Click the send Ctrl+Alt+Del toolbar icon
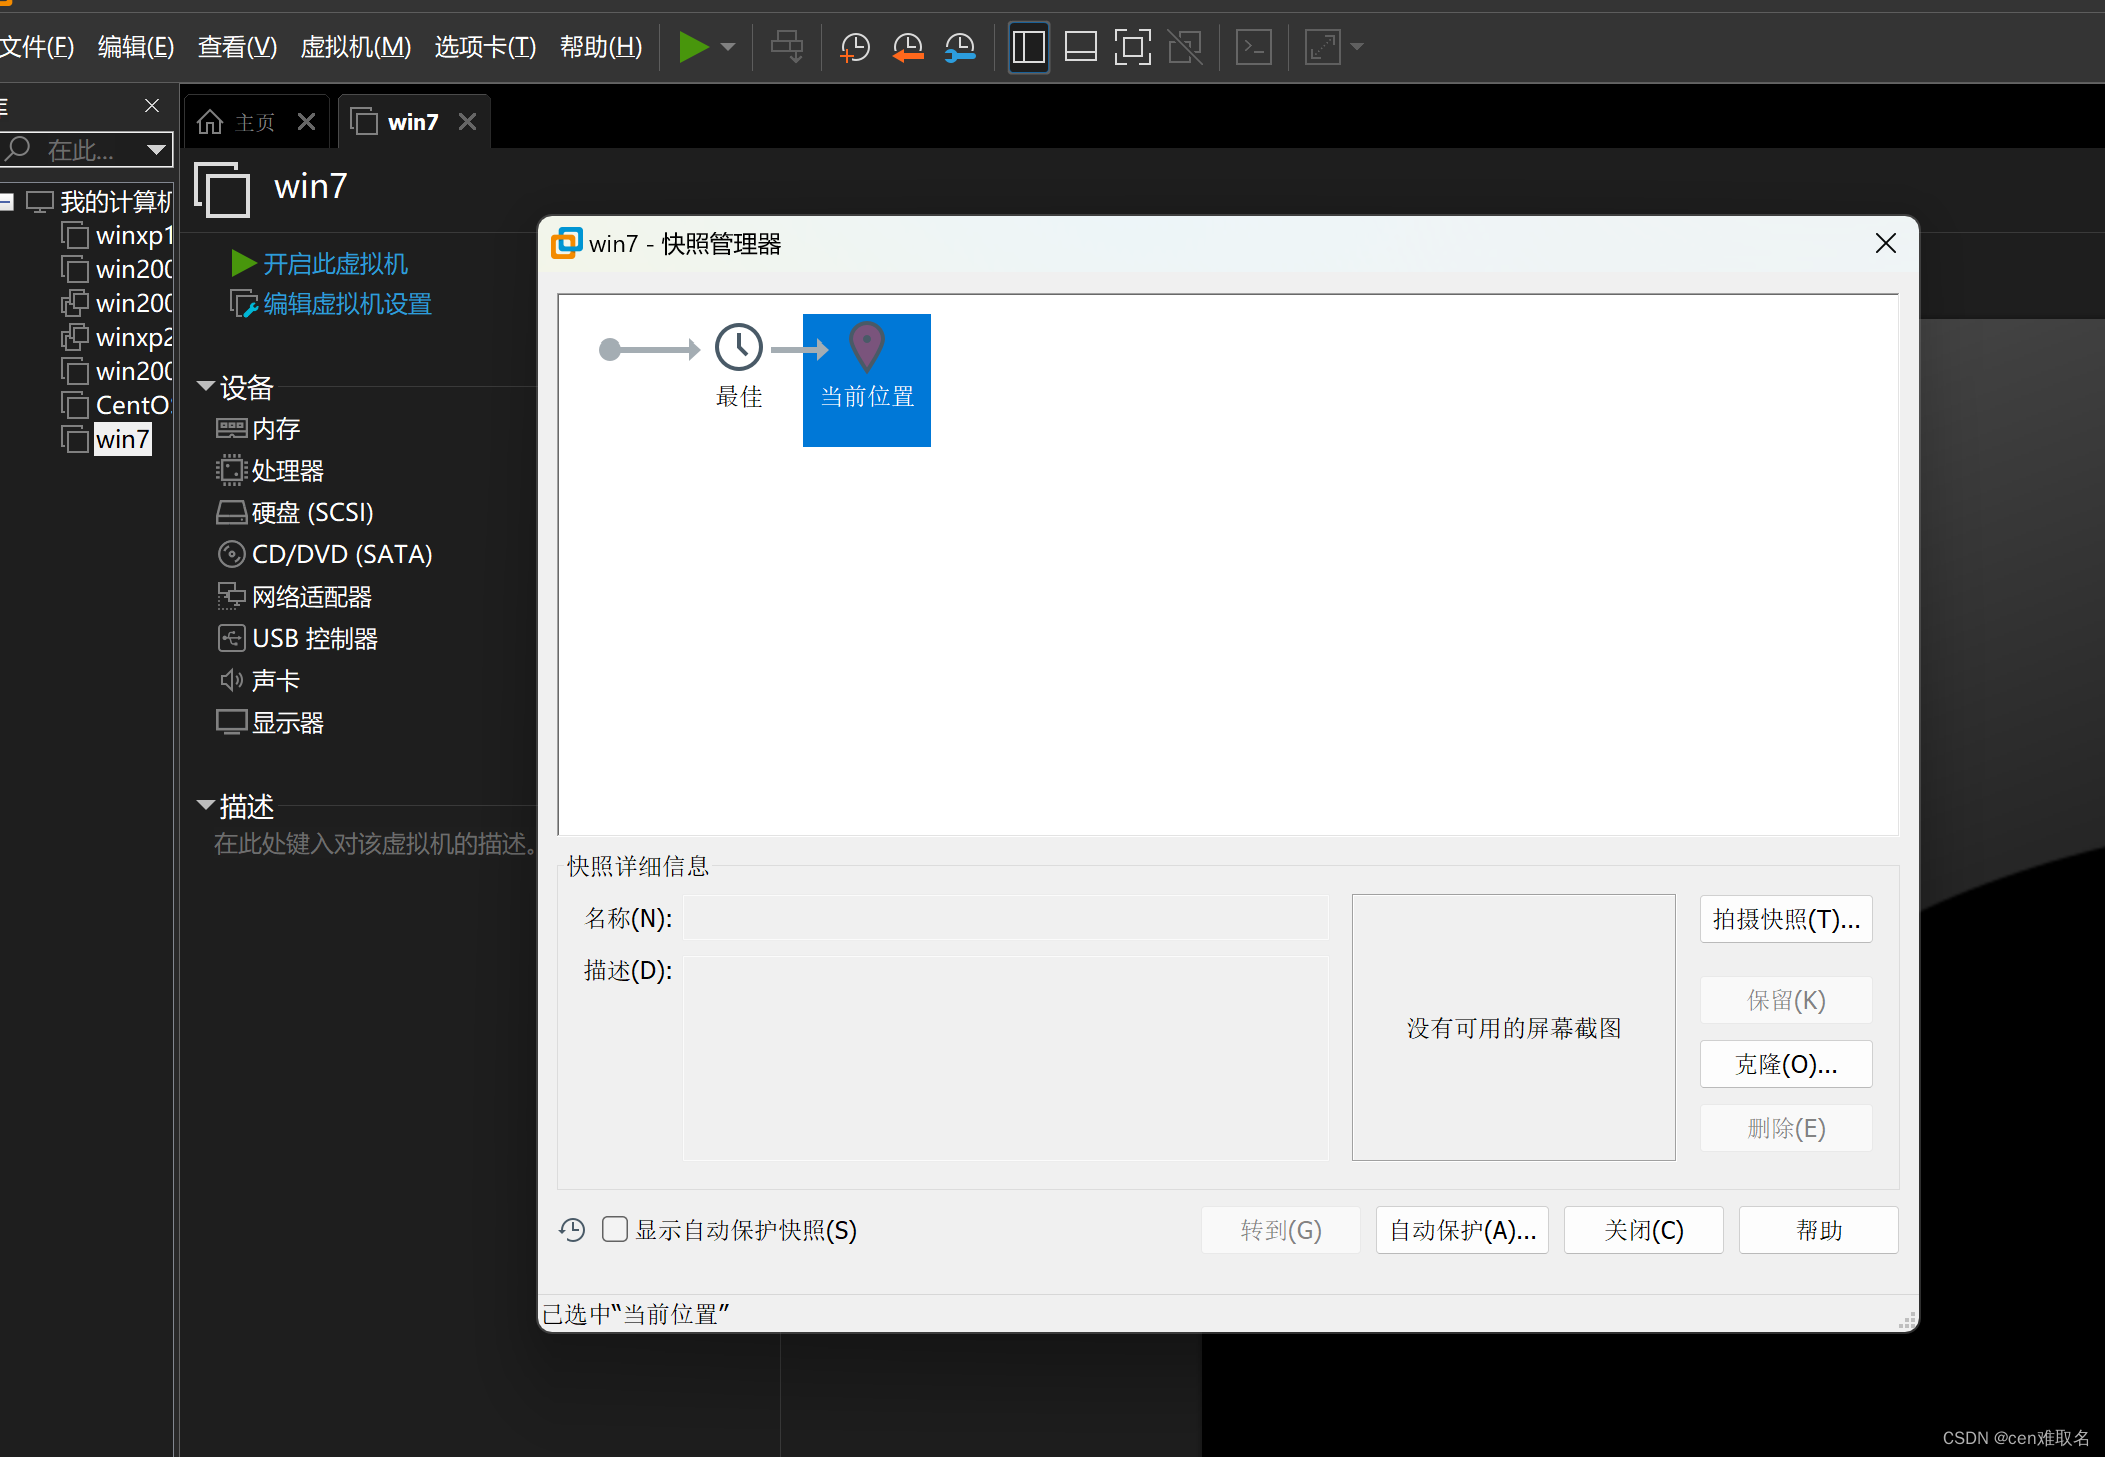The image size is (2105, 1457). click(x=787, y=47)
